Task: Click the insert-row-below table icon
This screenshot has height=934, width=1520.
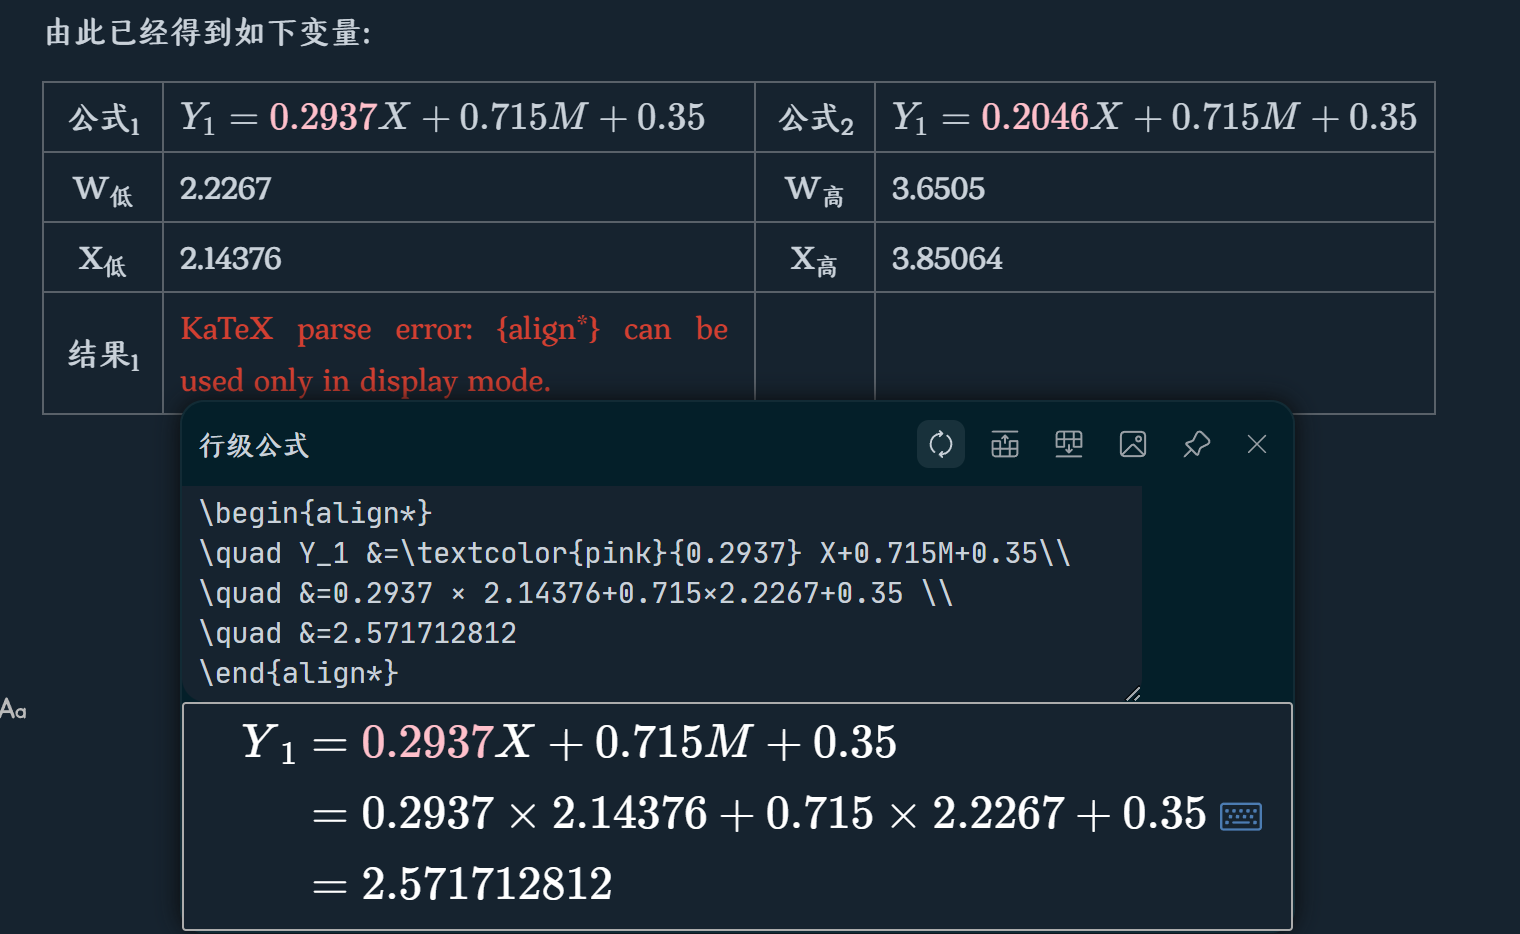Action: (1069, 444)
